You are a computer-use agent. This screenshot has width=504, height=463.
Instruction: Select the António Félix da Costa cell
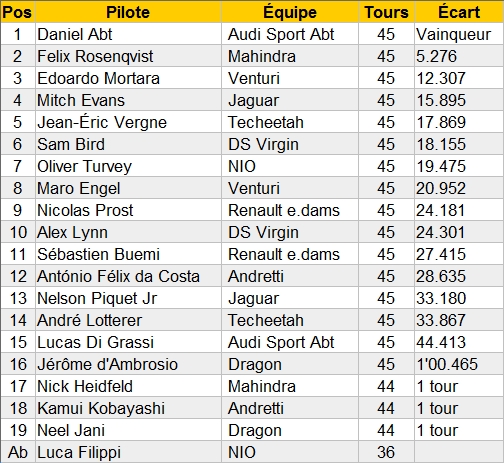(x=128, y=276)
